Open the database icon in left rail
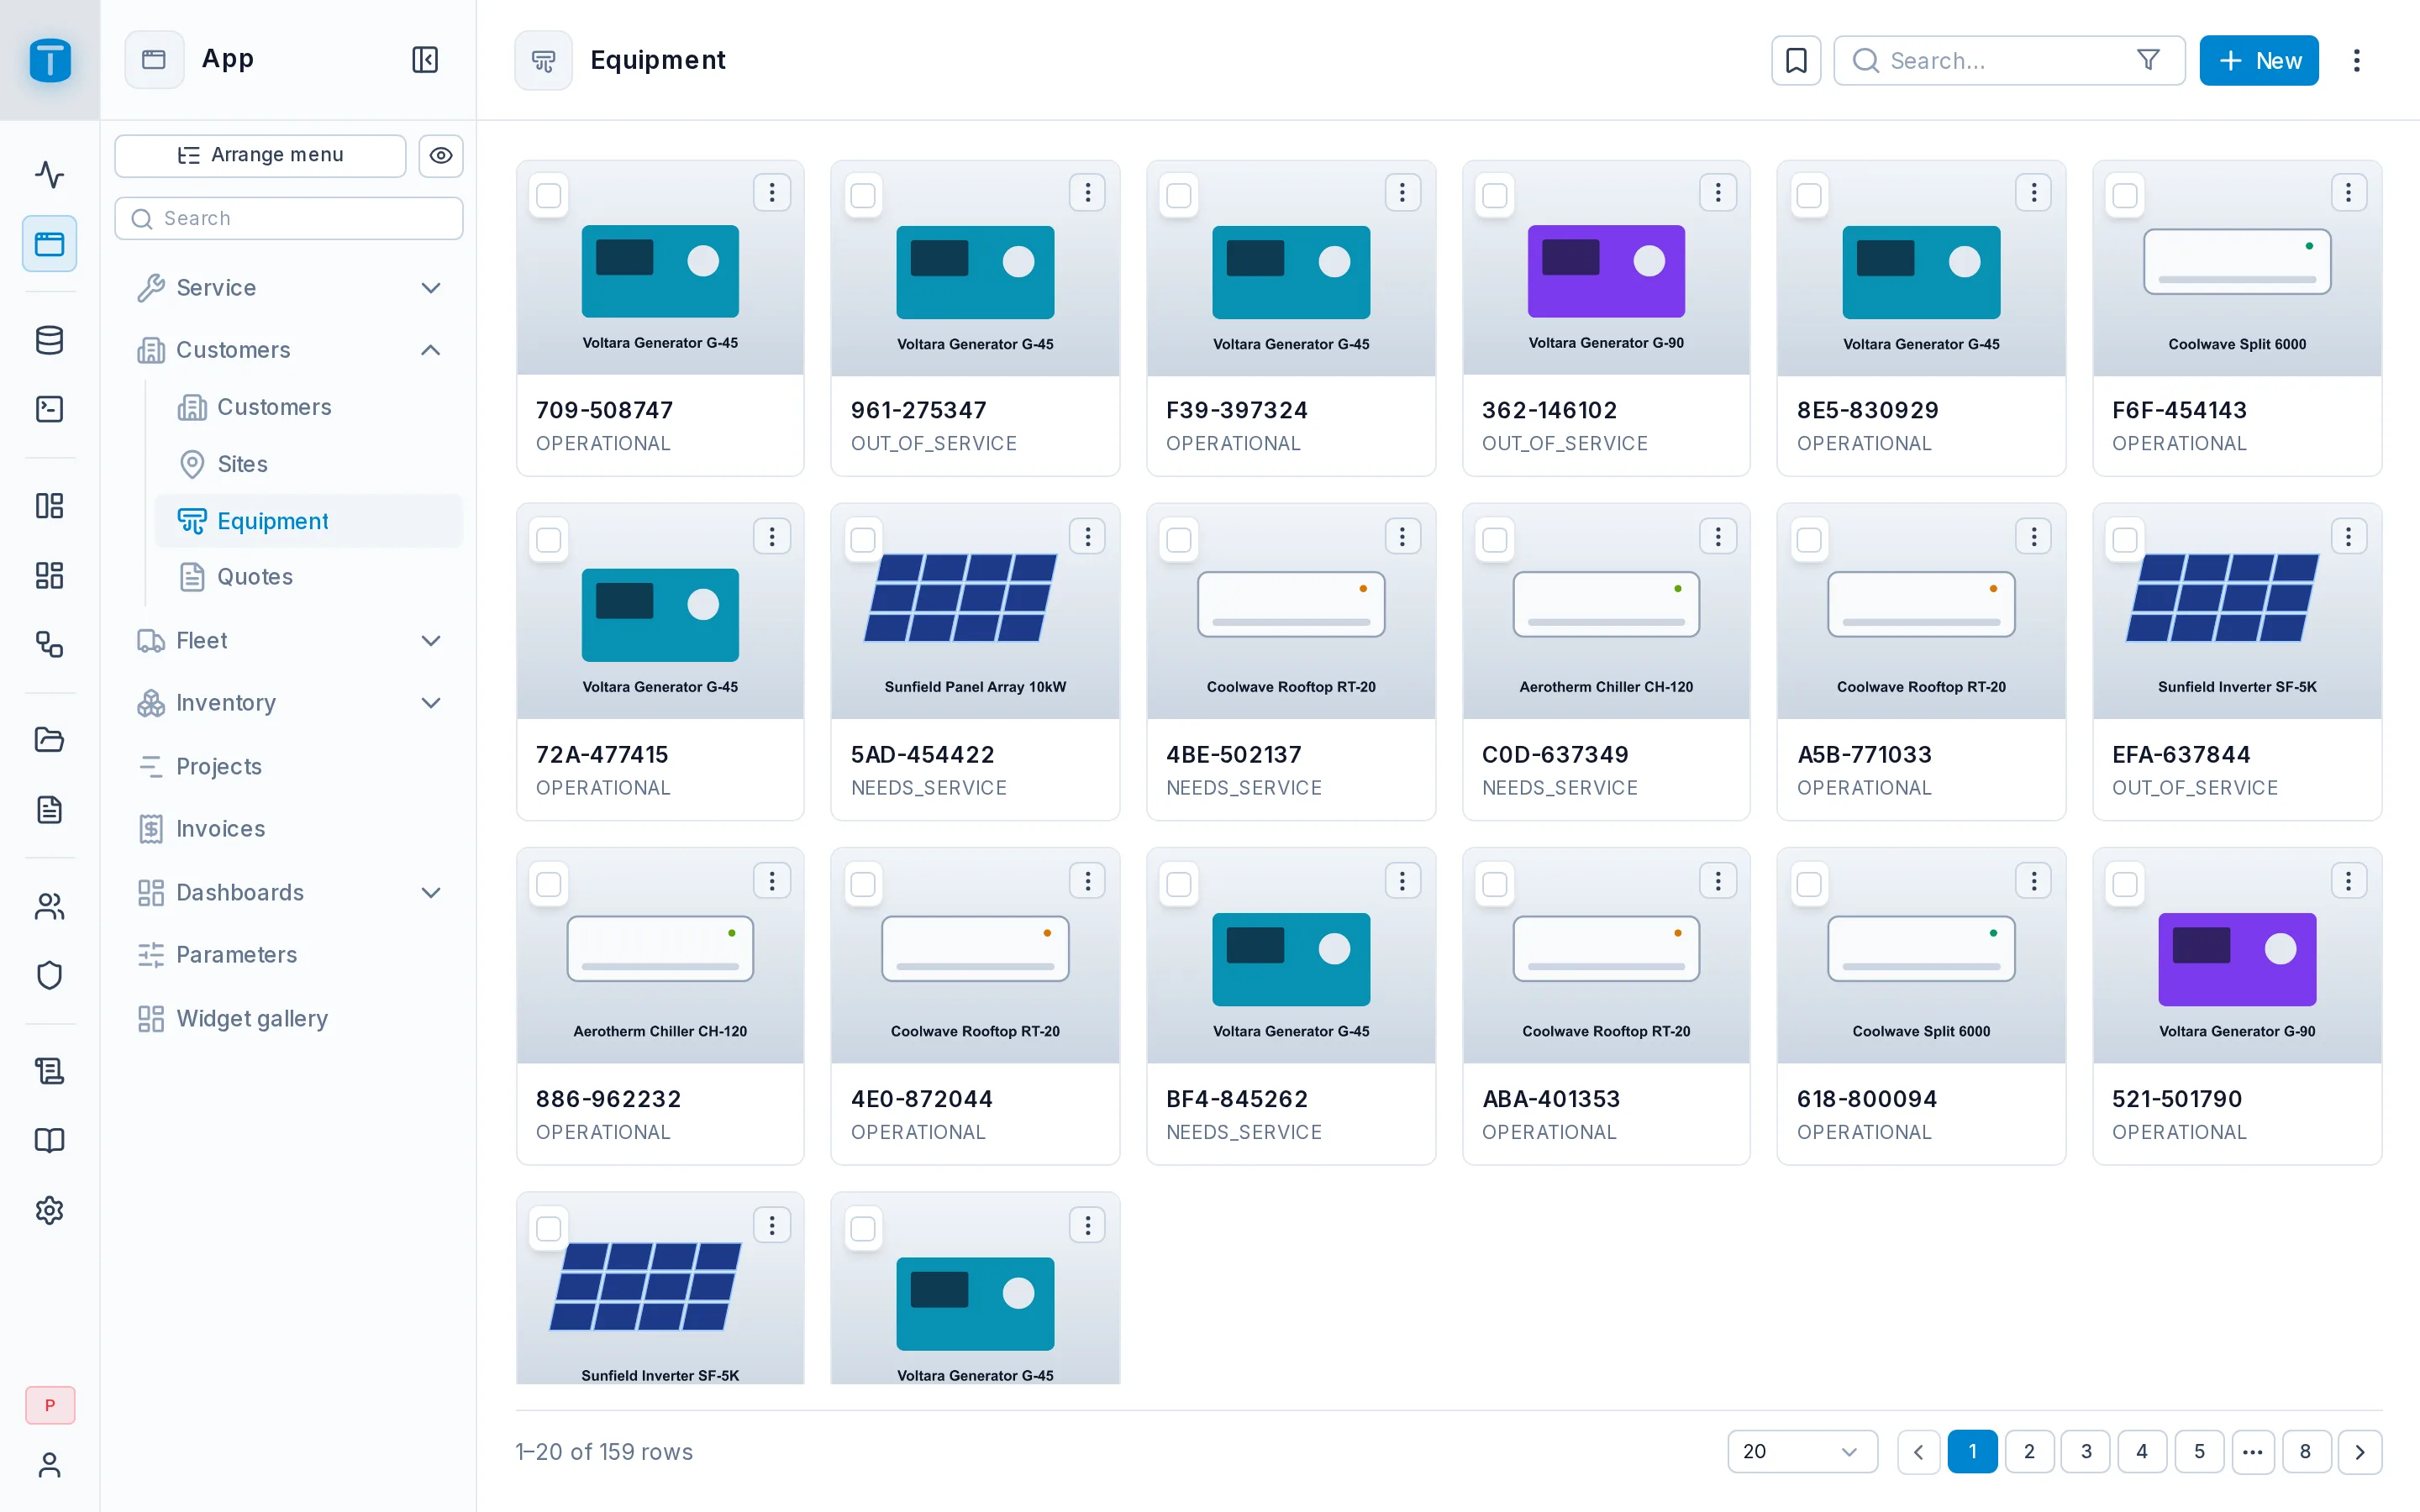This screenshot has width=2420, height=1512. tap(49, 340)
